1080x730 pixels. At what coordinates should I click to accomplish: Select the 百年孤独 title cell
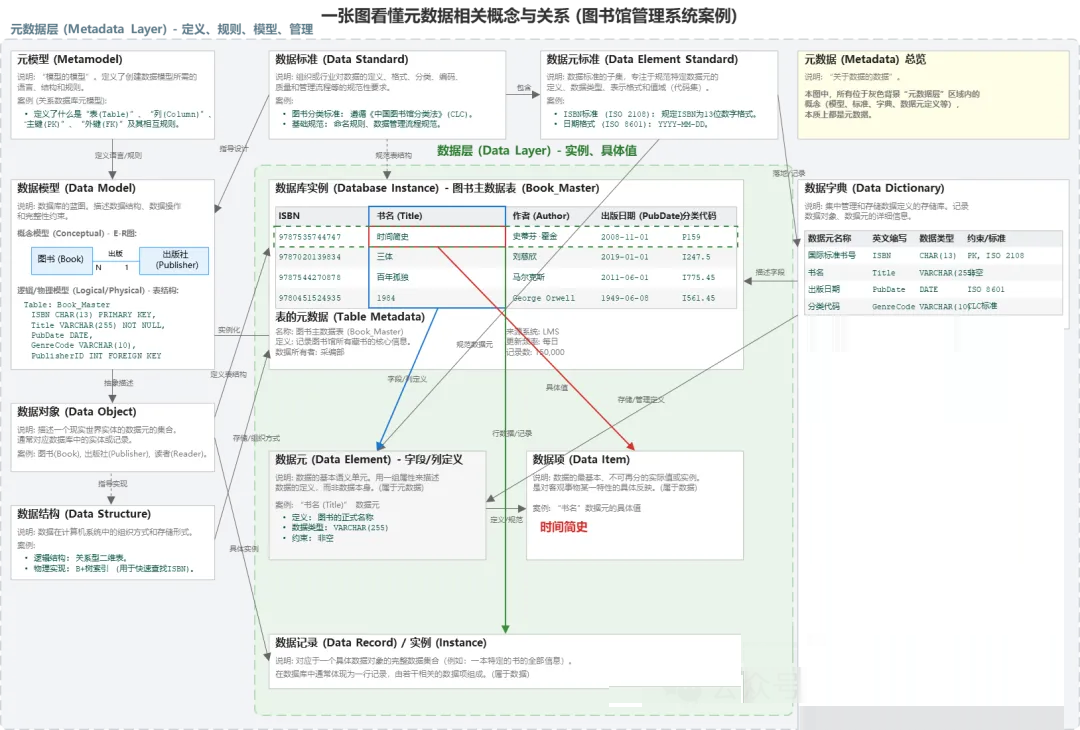(x=392, y=277)
